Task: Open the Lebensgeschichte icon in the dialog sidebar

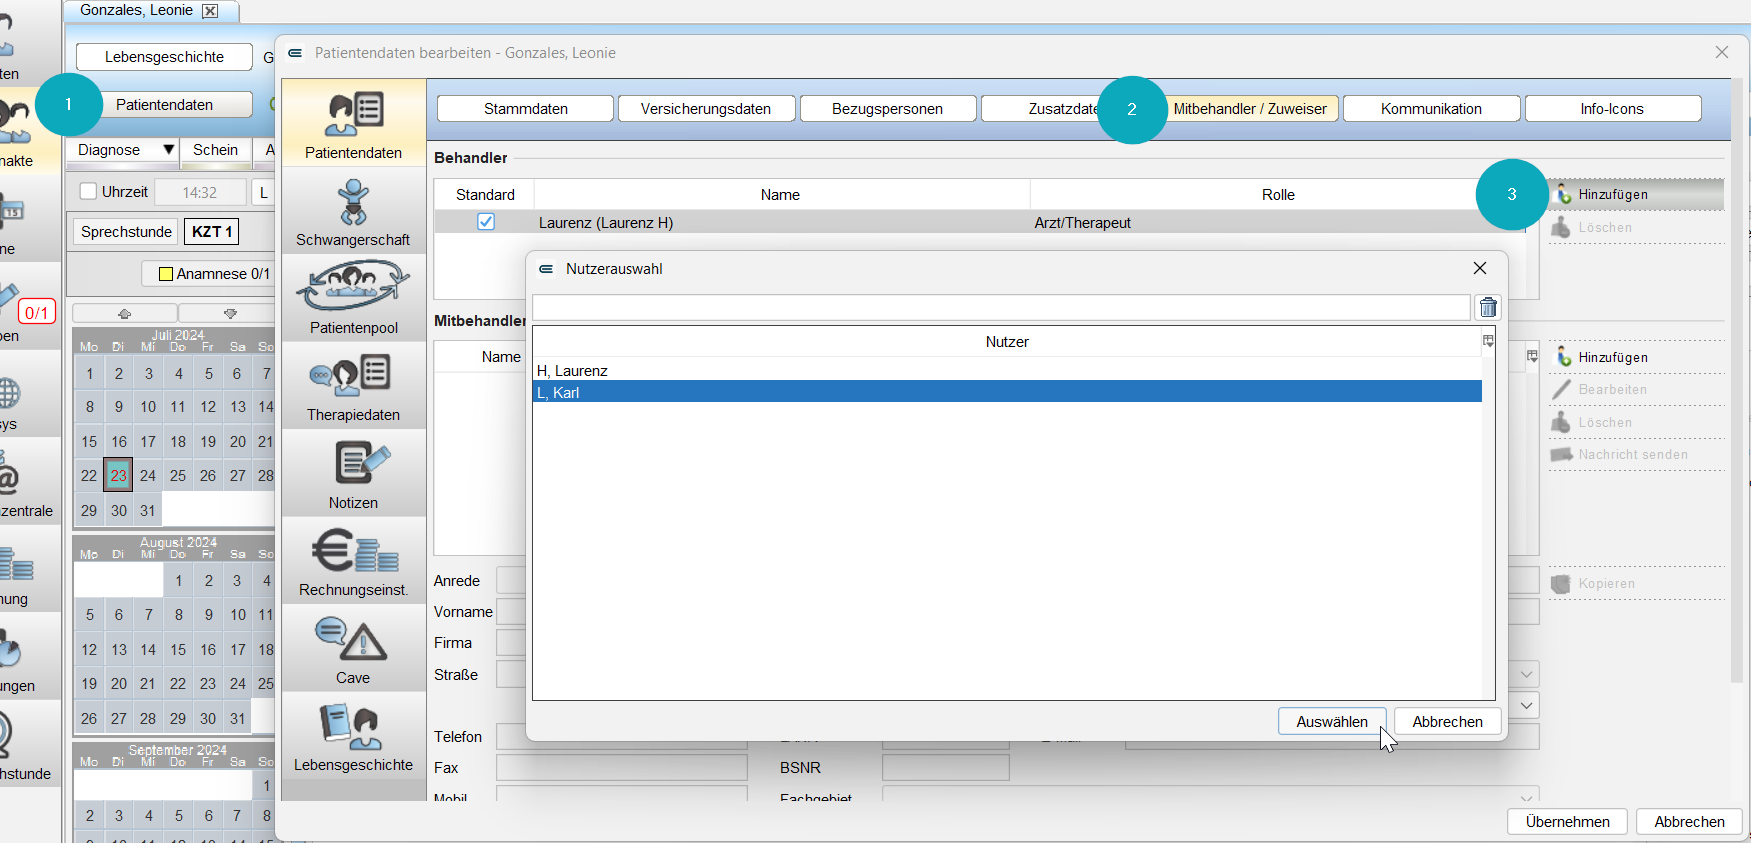Action: 353,737
